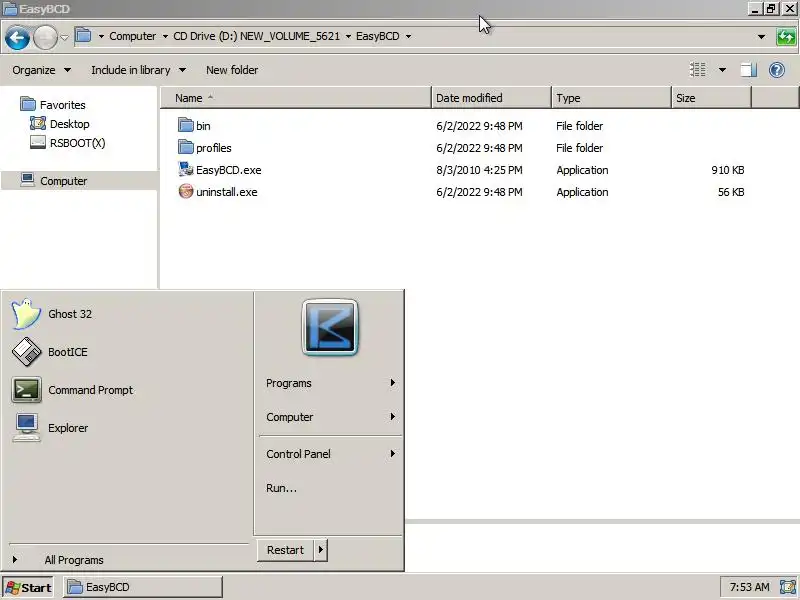This screenshot has height=600, width=800.
Task: Open Desktop in the navigation pane
Action: coord(60,124)
